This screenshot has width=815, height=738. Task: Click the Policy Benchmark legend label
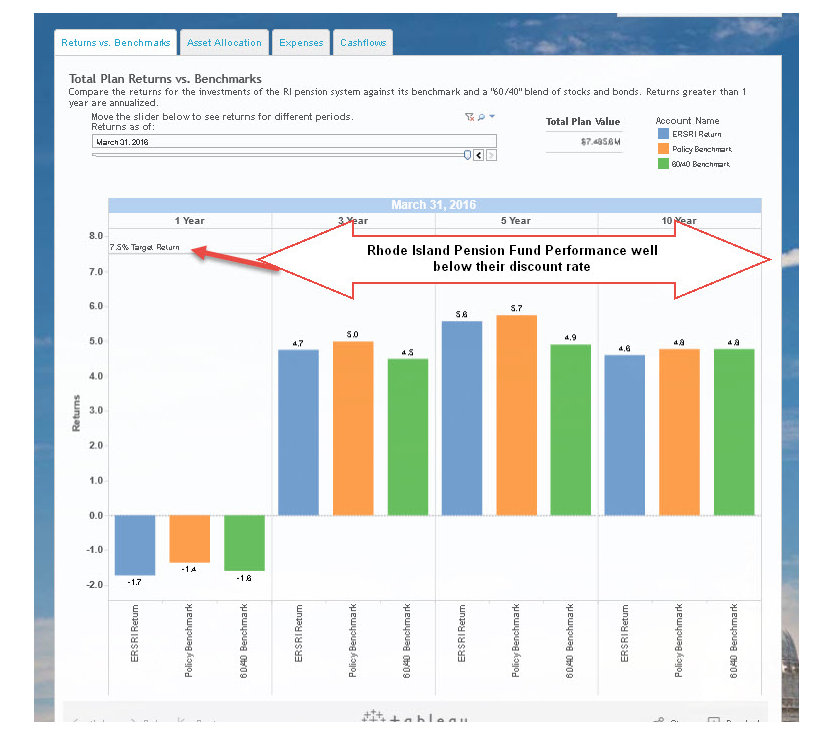coord(702,149)
